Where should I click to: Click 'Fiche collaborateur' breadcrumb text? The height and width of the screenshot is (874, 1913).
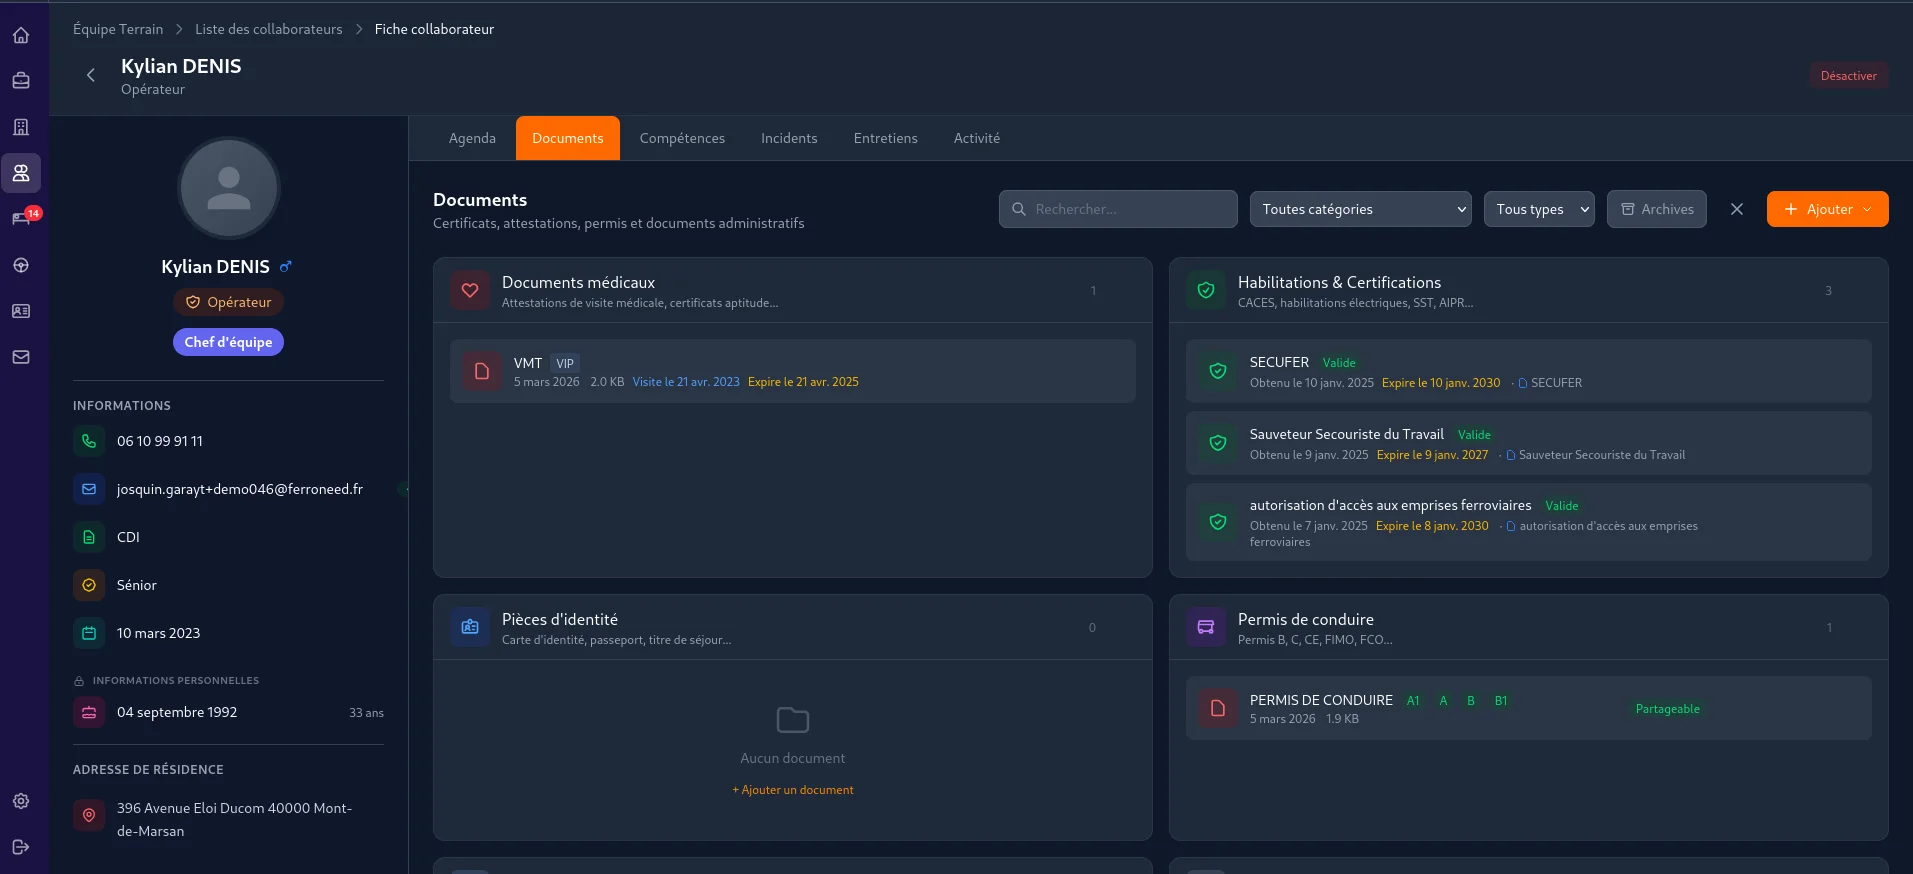click(x=434, y=29)
